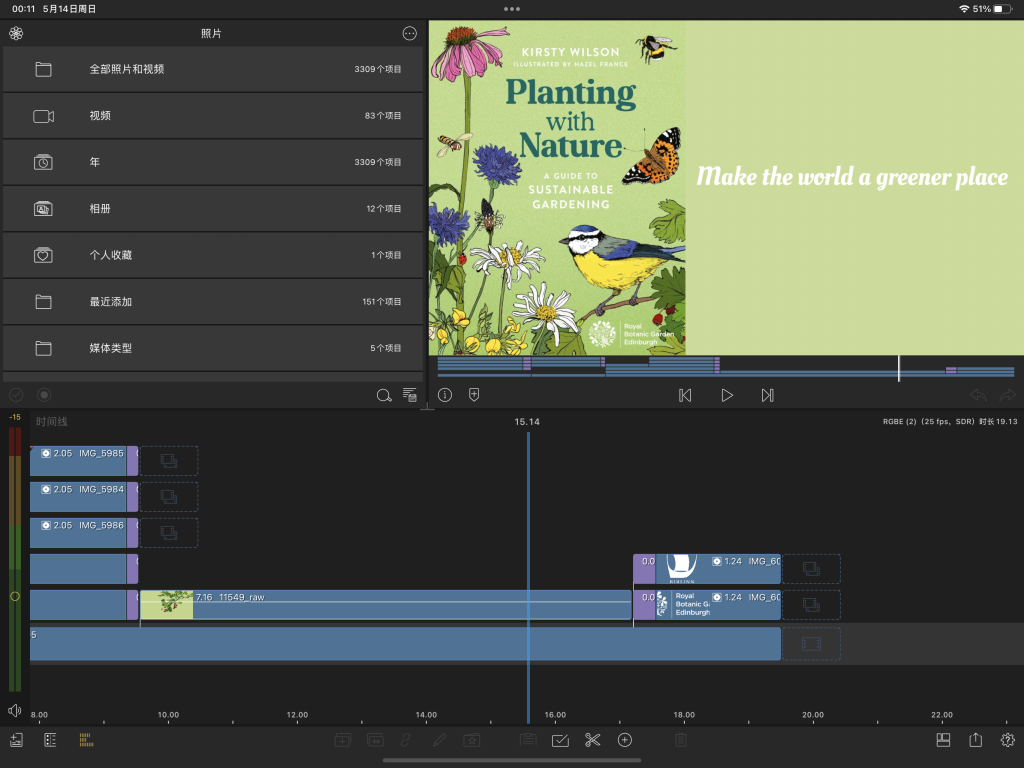Click the empty placeholder after IMG_5985
This screenshot has width=1024, height=768.
click(169, 461)
